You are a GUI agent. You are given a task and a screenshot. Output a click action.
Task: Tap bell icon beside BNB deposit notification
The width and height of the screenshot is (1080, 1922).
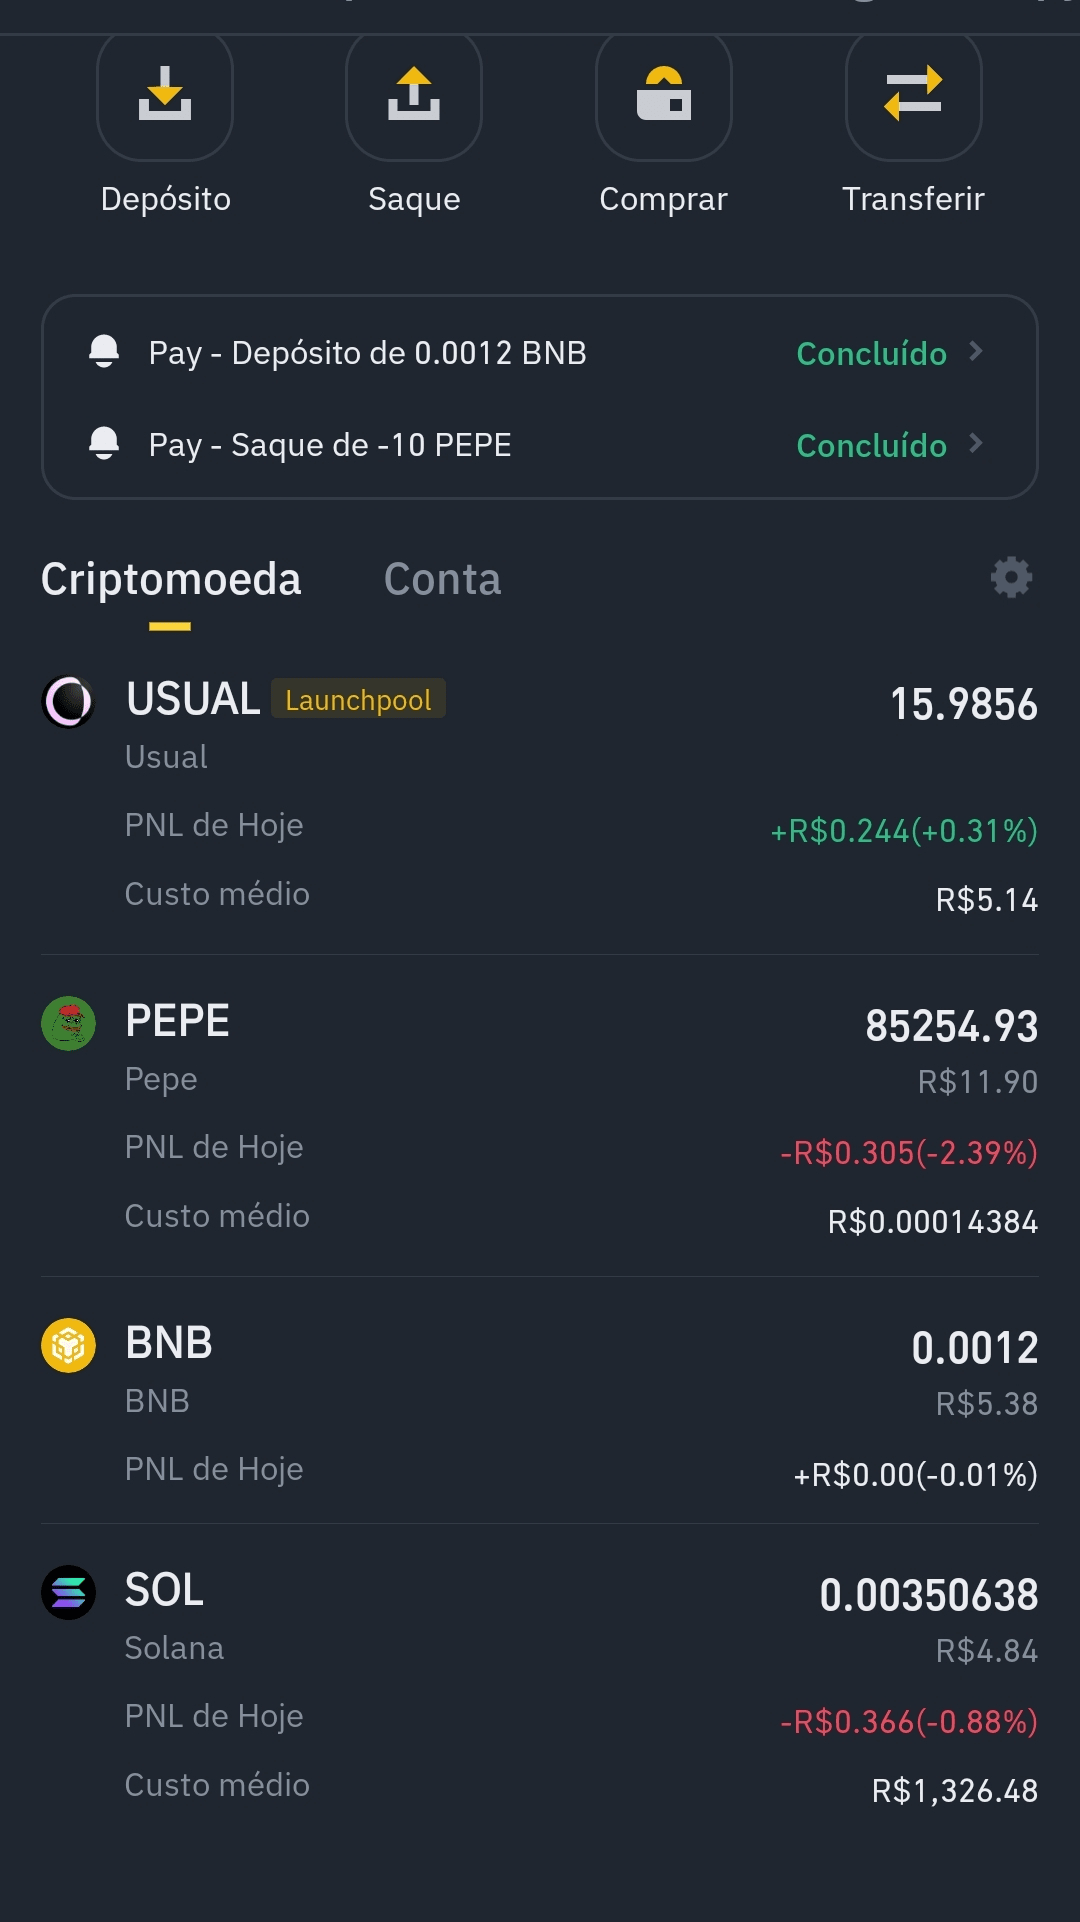click(104, 352)
